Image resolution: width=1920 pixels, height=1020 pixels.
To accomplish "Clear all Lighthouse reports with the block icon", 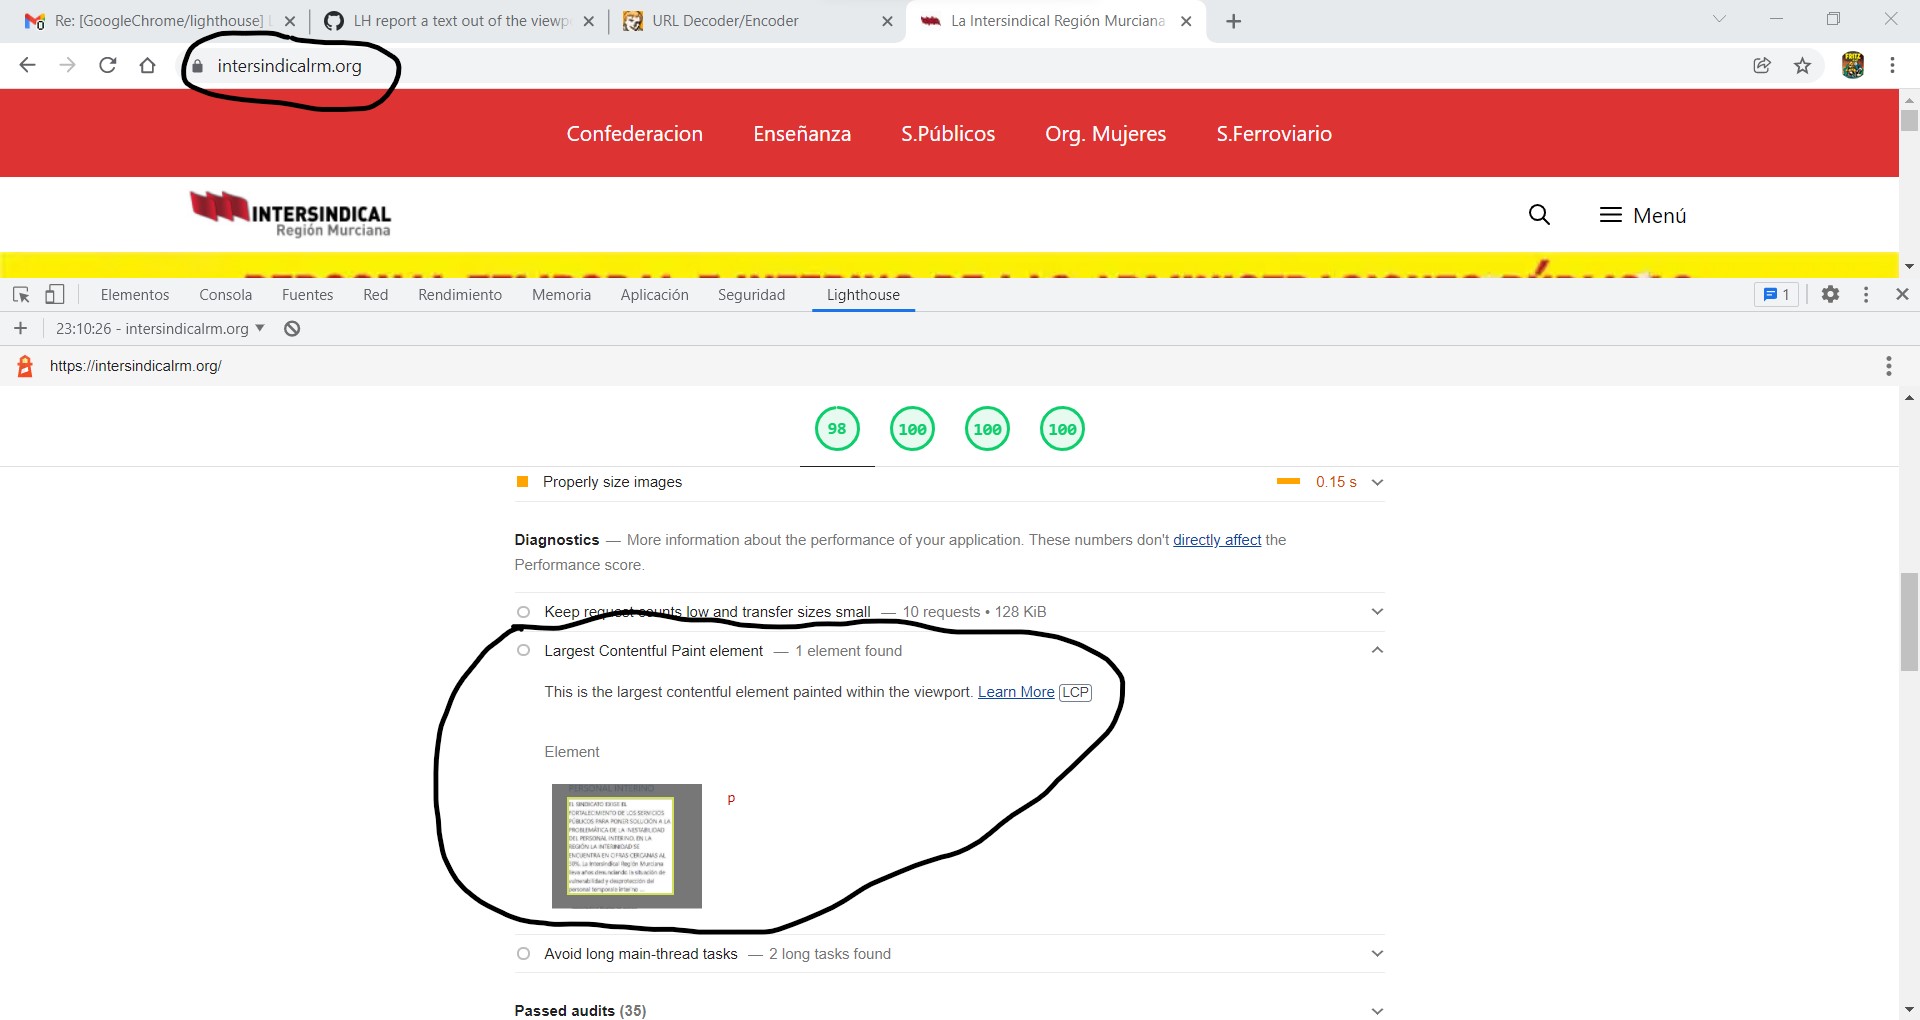I will [291, 328].
